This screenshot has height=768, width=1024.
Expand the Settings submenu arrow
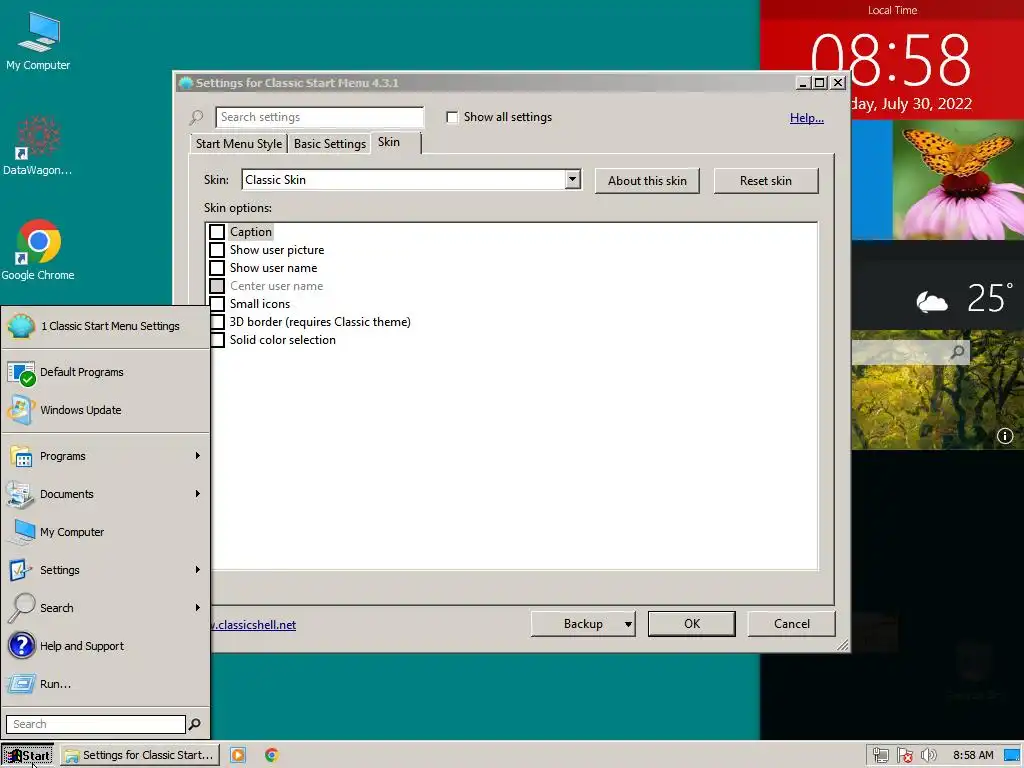coord(197,569)
